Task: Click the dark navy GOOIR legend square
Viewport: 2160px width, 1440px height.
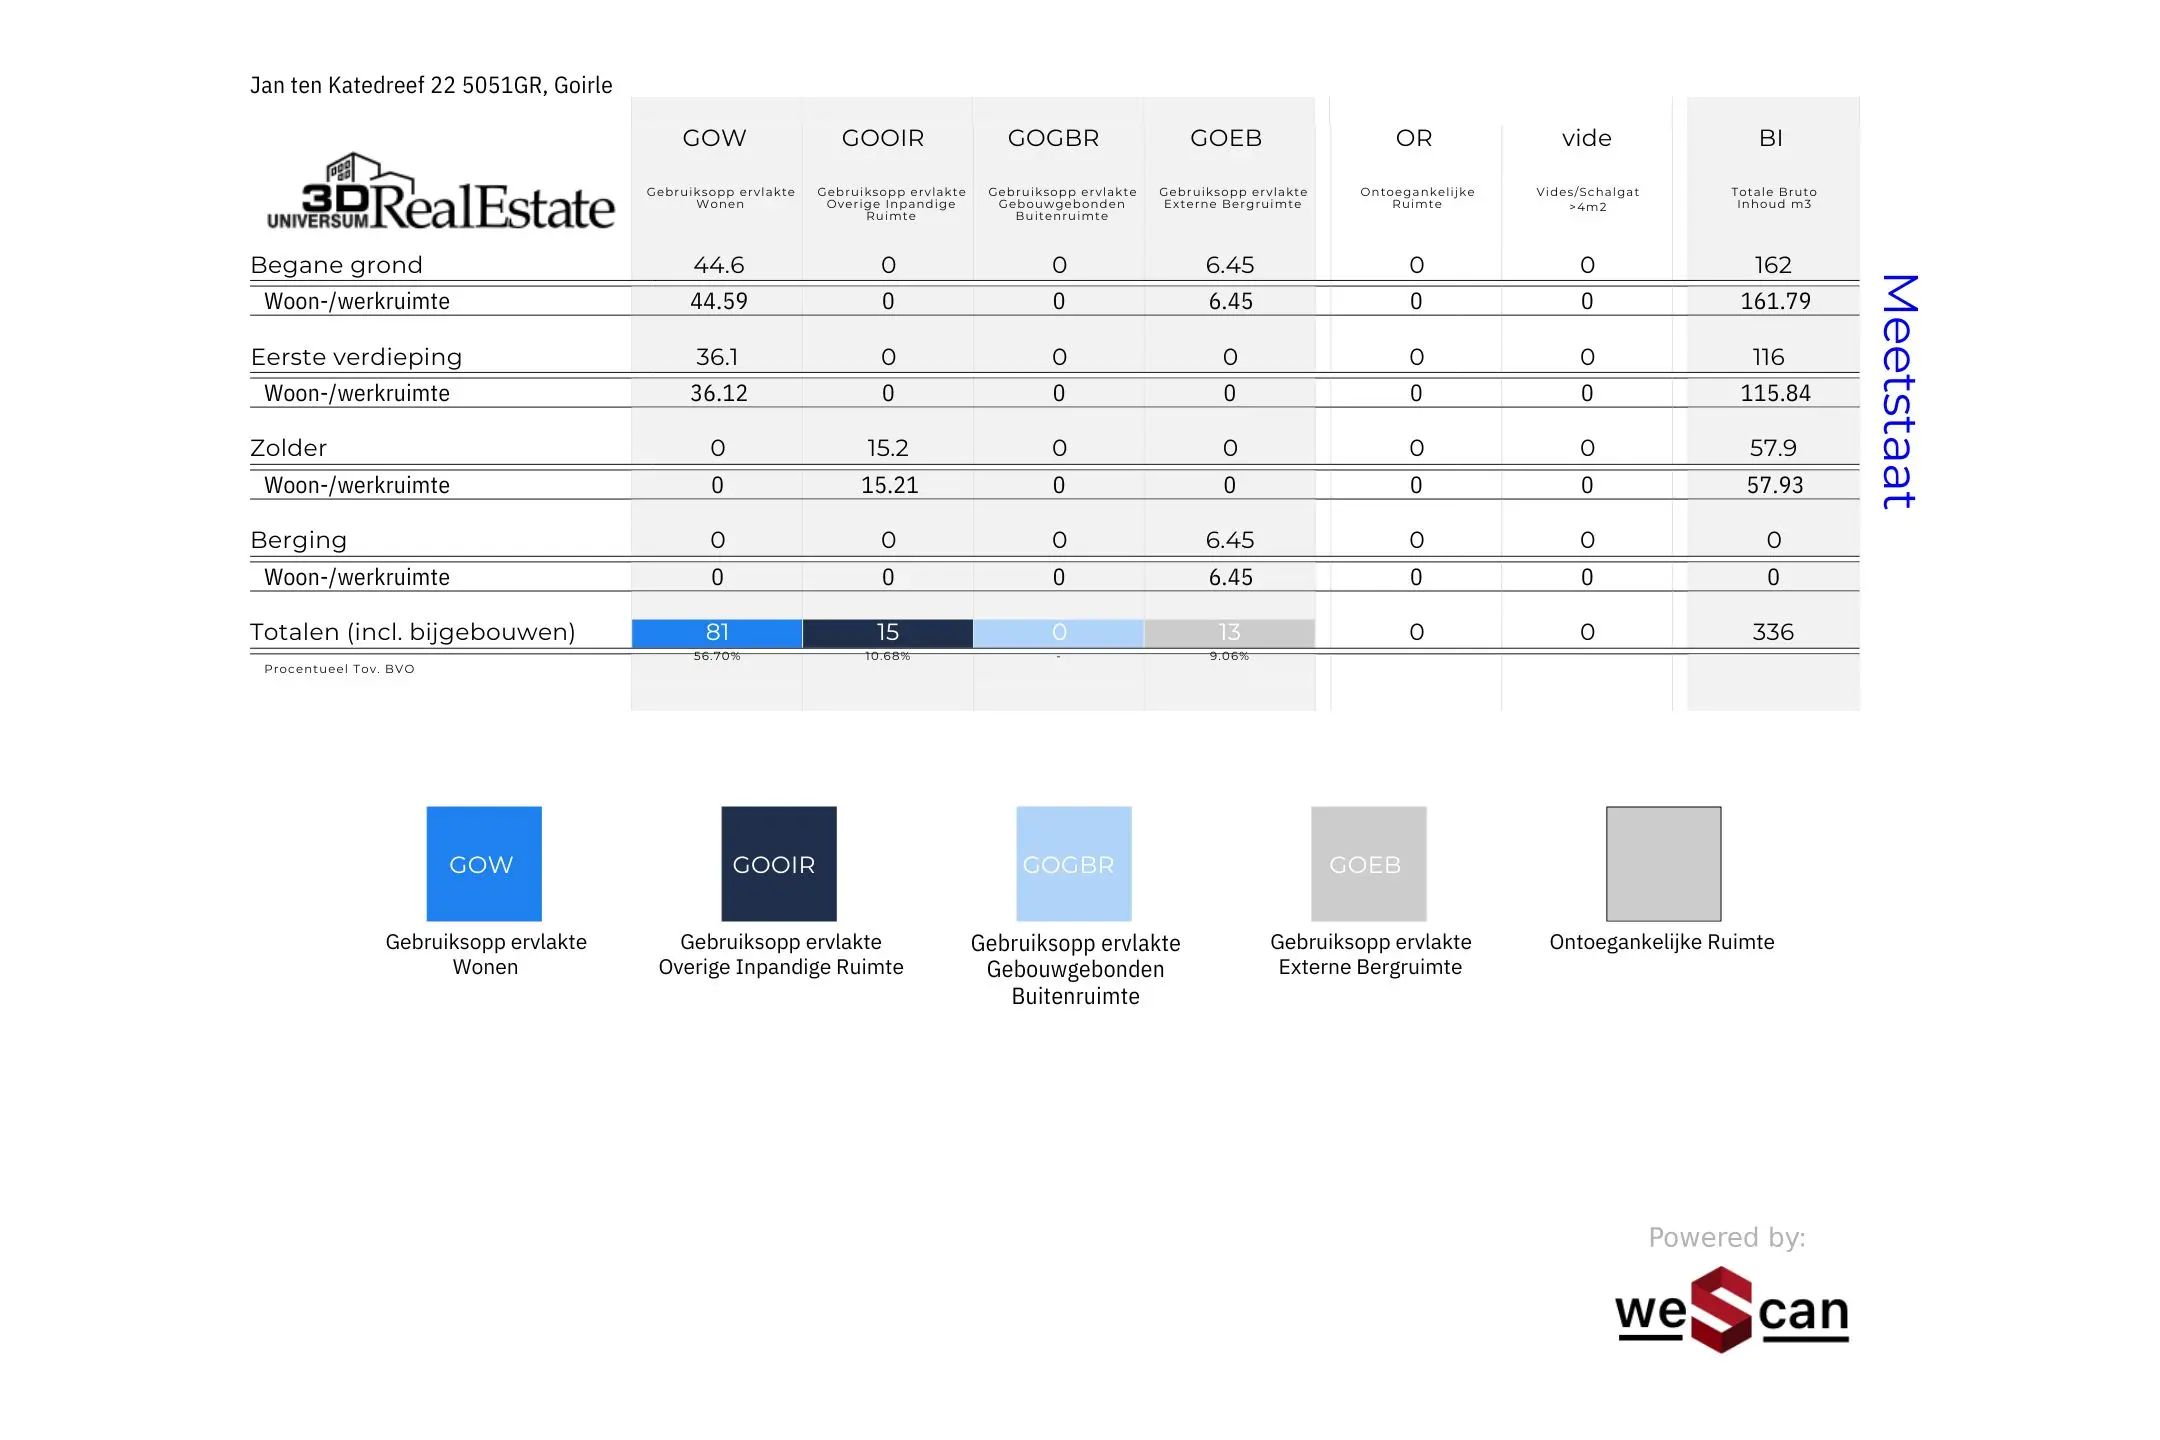Action: point(779,864)
